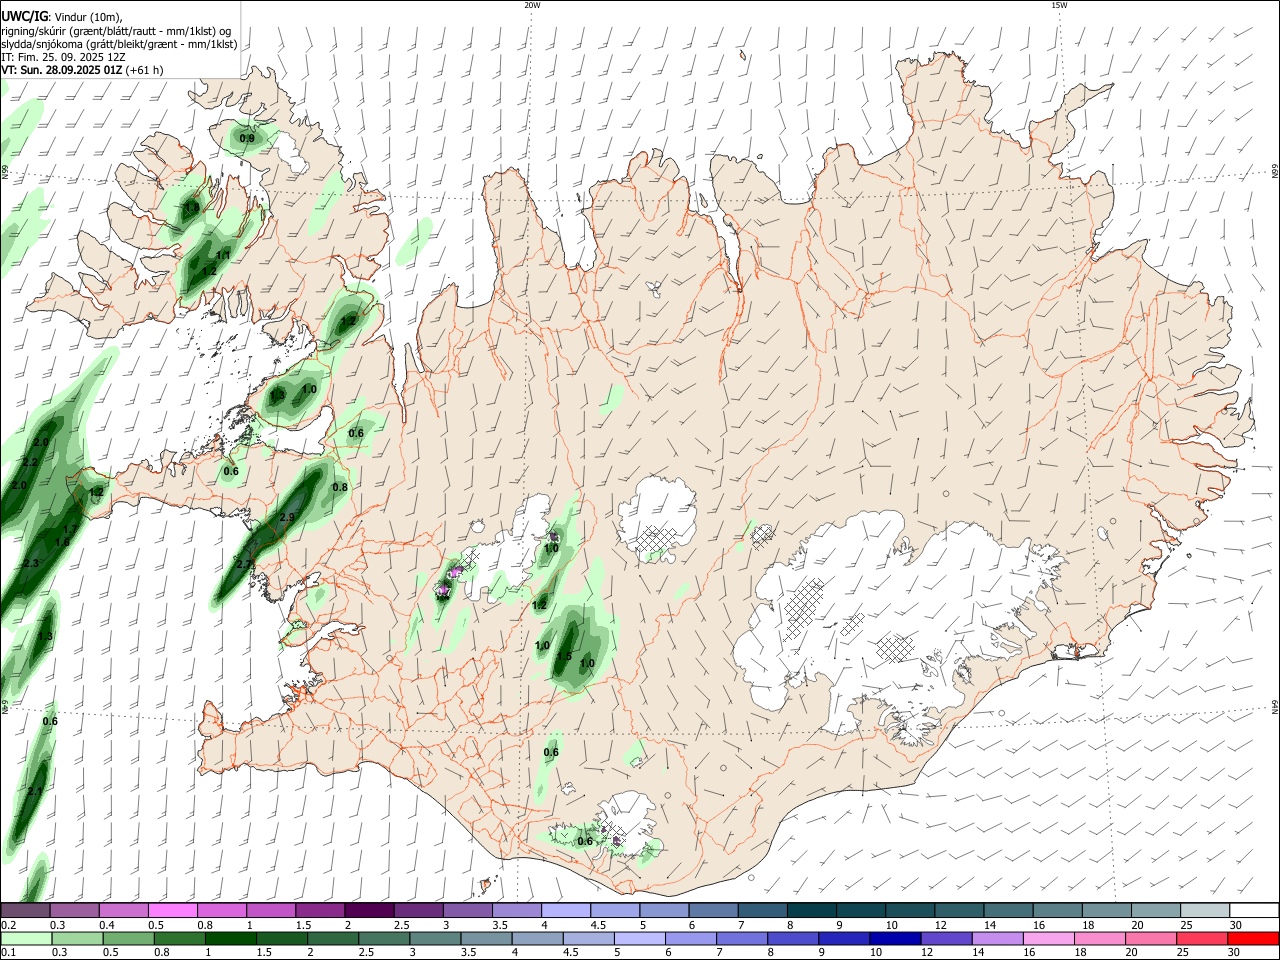This screenshot has height=960, width=1280.
Task: Click the 'IT: Fim. 25. 09. 2025 12Z' line
Action: tap(63, 57)
